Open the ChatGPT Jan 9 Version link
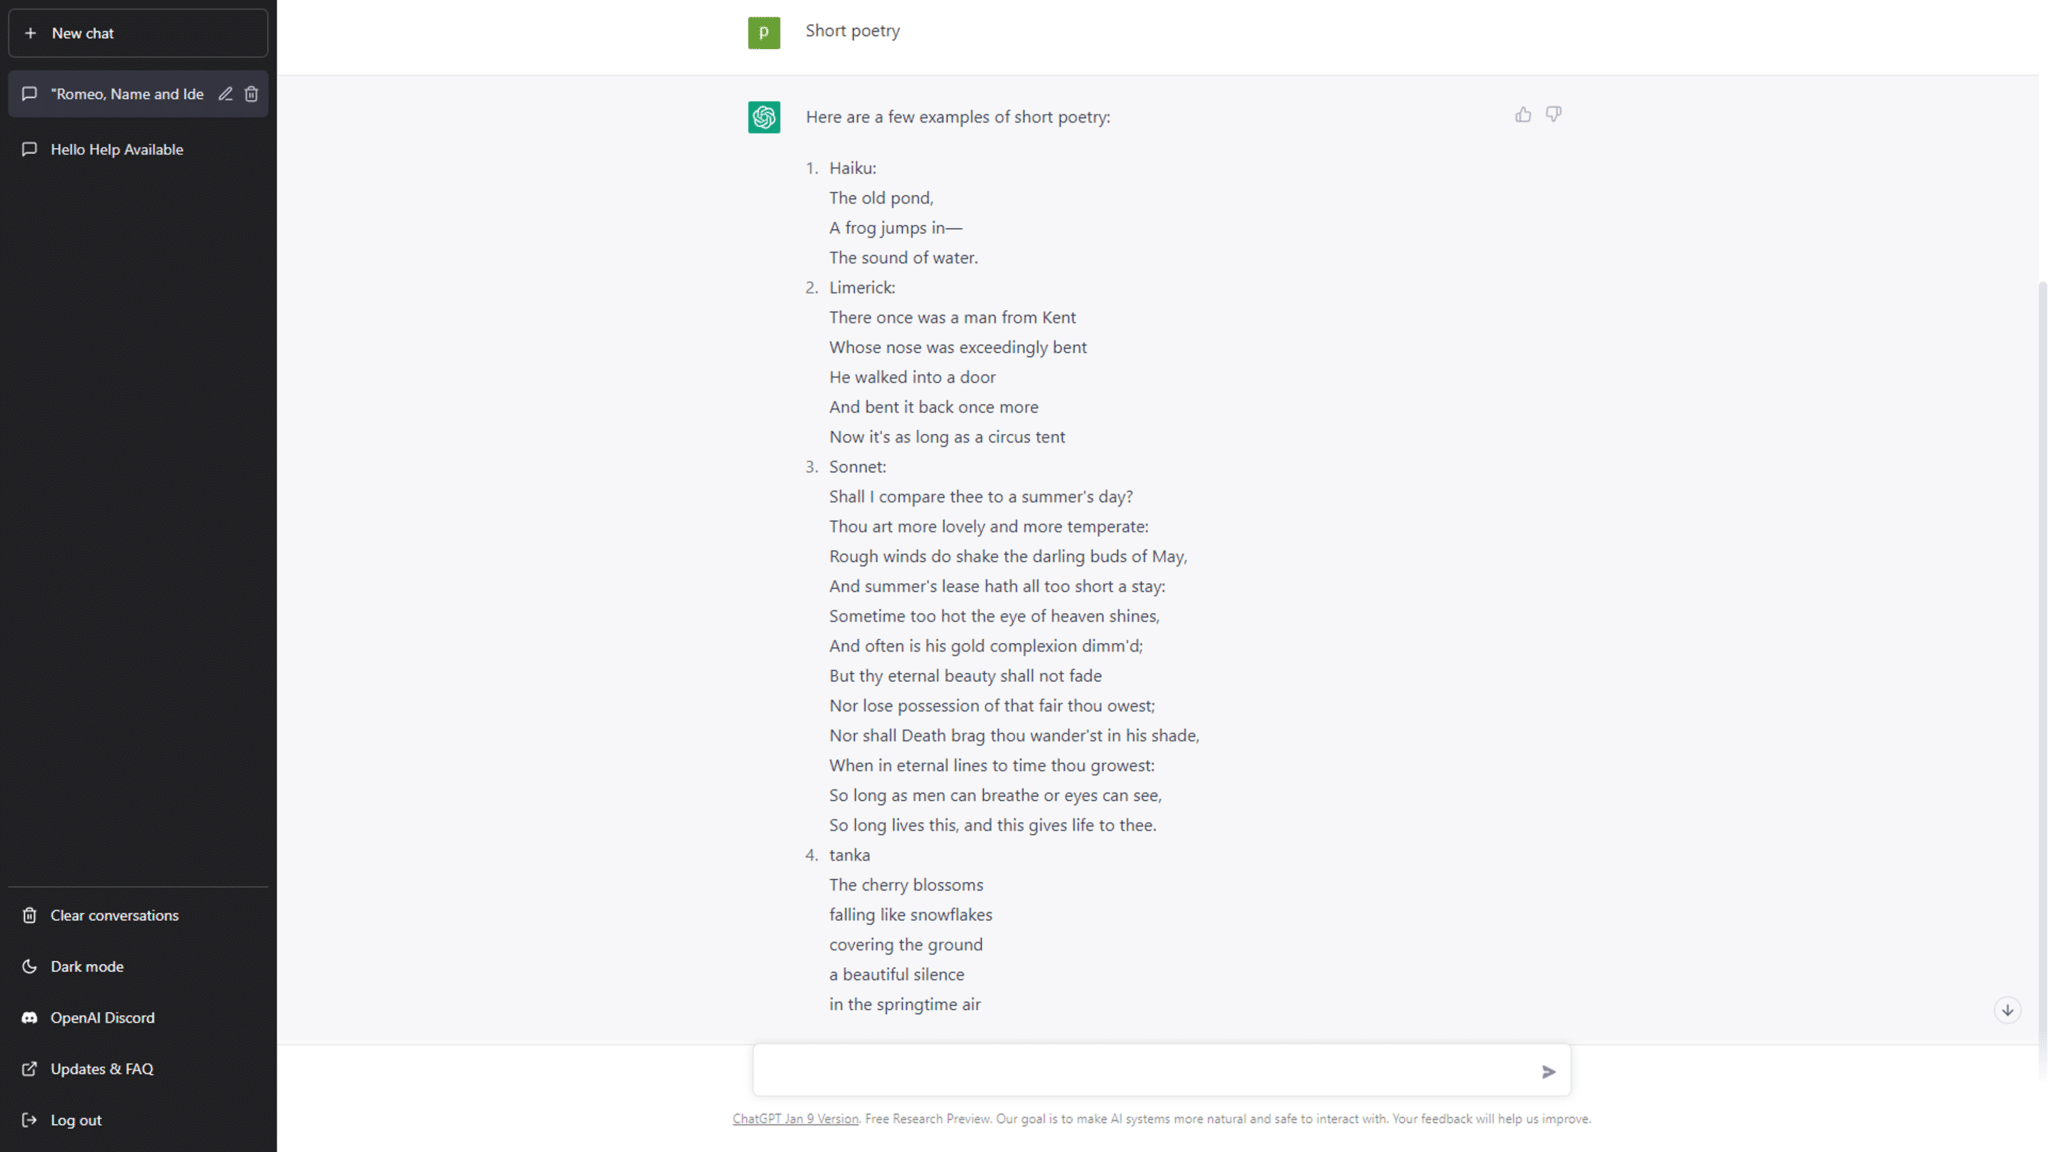 click(795, 1119)
